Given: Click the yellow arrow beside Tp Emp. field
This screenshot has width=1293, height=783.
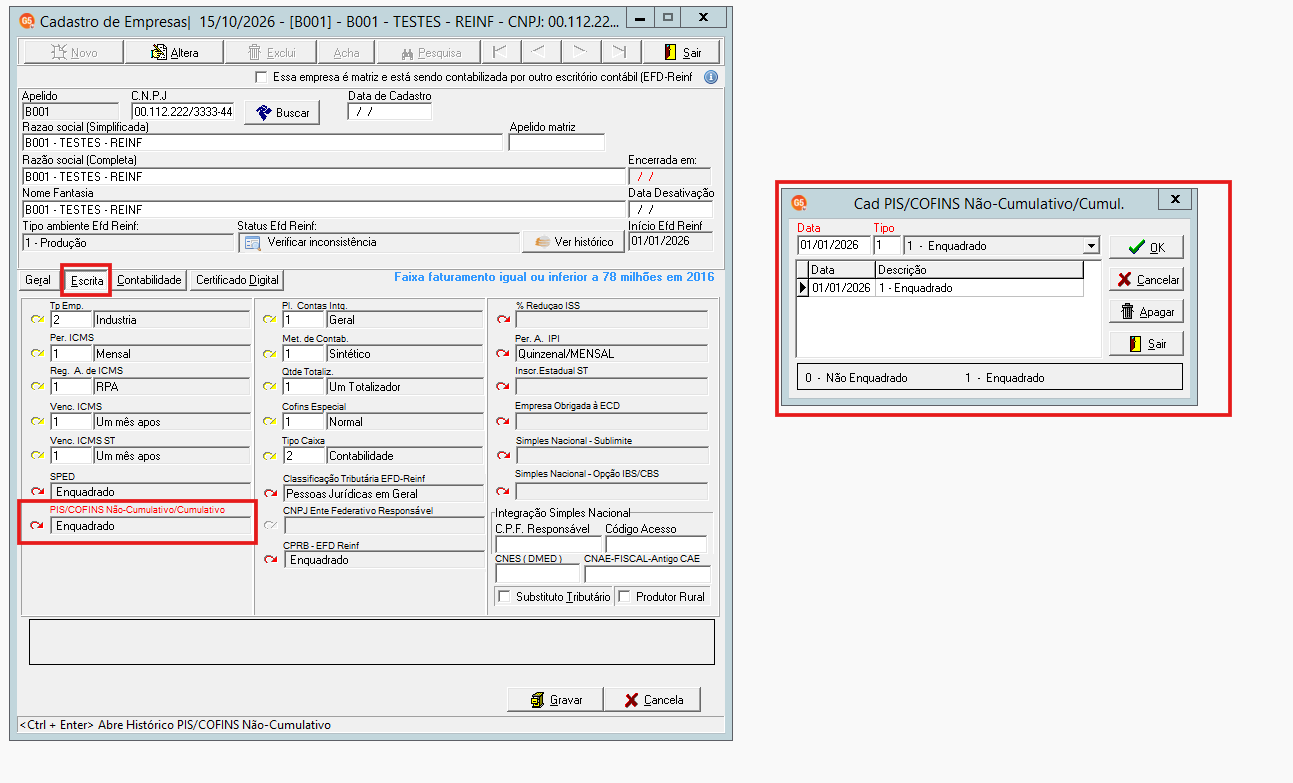Looking at the screenshot, I should (x=38, y=320).
